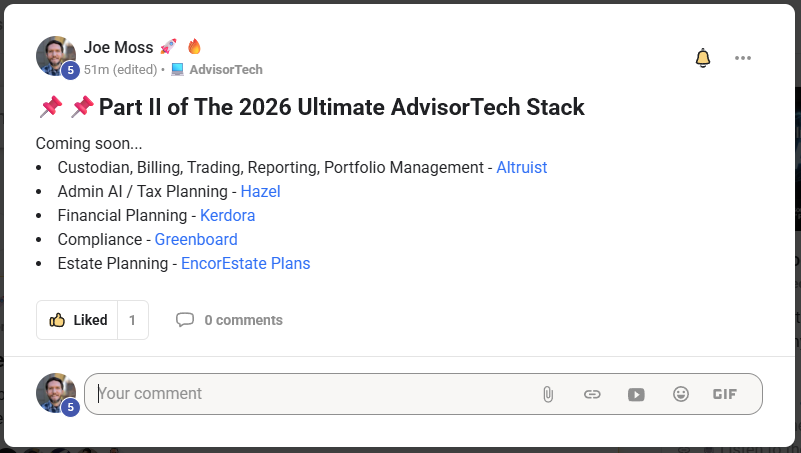Add a video with the play icon

[x=636, y=394]
